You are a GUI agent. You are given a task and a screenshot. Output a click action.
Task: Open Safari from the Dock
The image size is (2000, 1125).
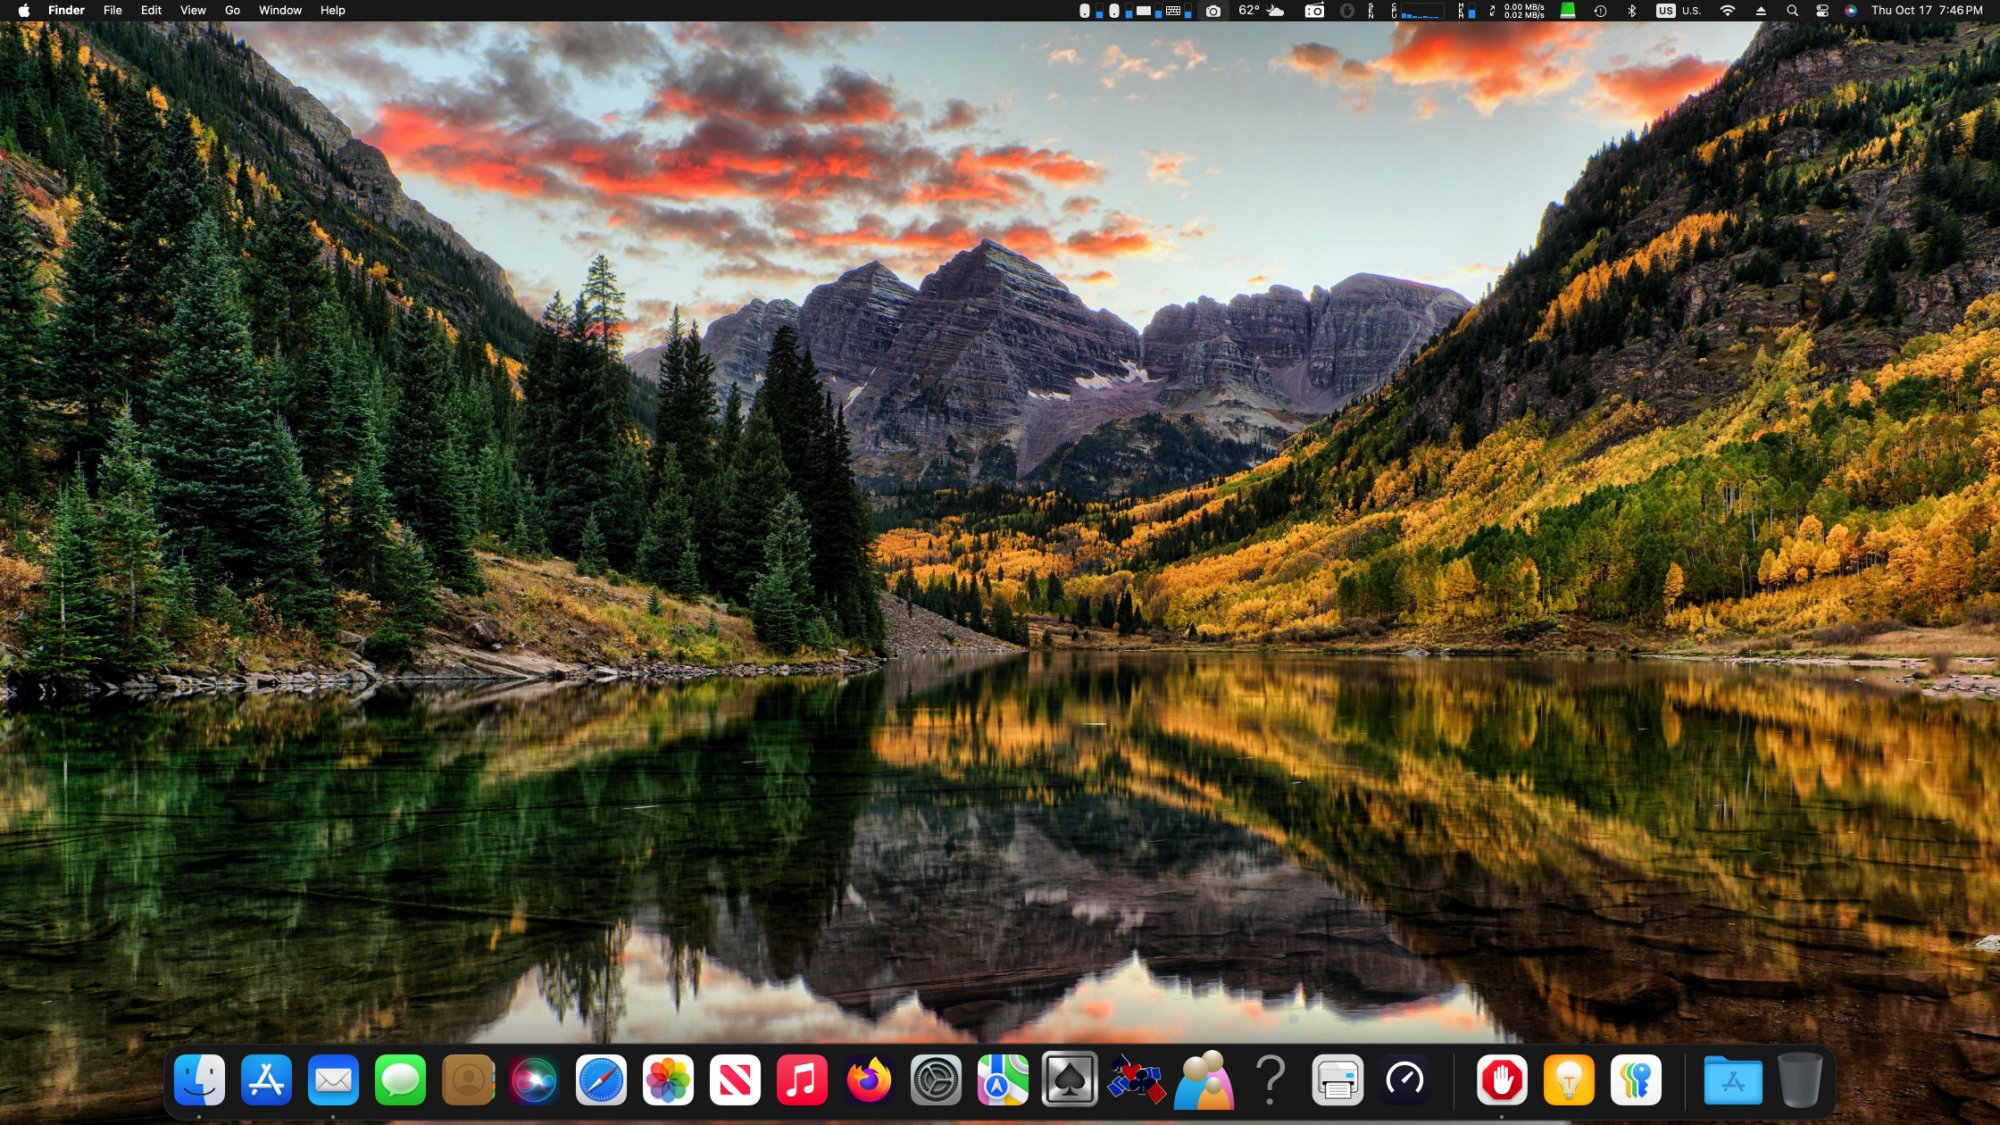pos(601,1080)
